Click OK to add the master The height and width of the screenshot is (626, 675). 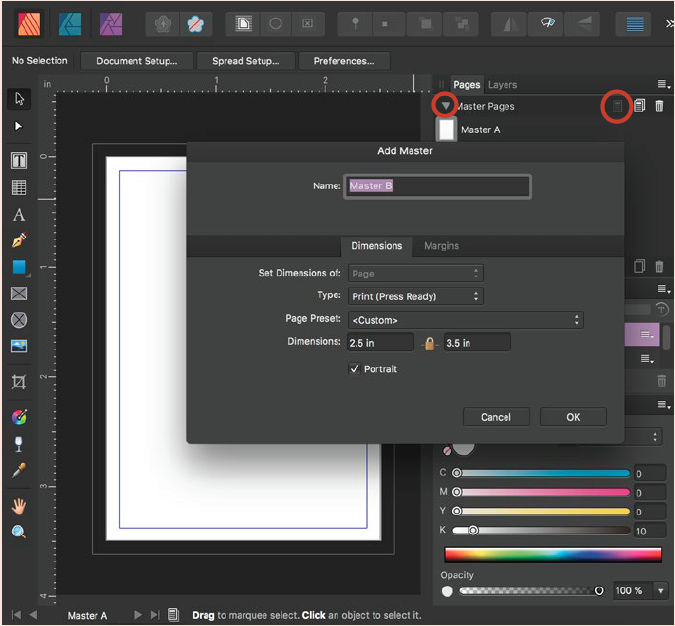click(x=573, y=417)
